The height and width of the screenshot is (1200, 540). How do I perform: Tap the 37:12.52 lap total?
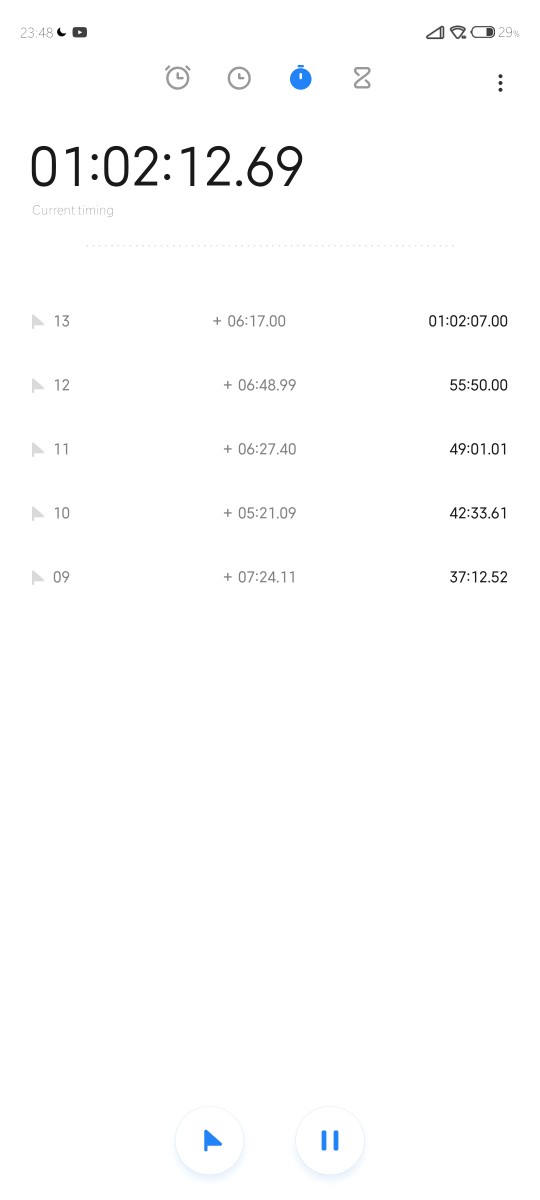click(x=479, y=577)
